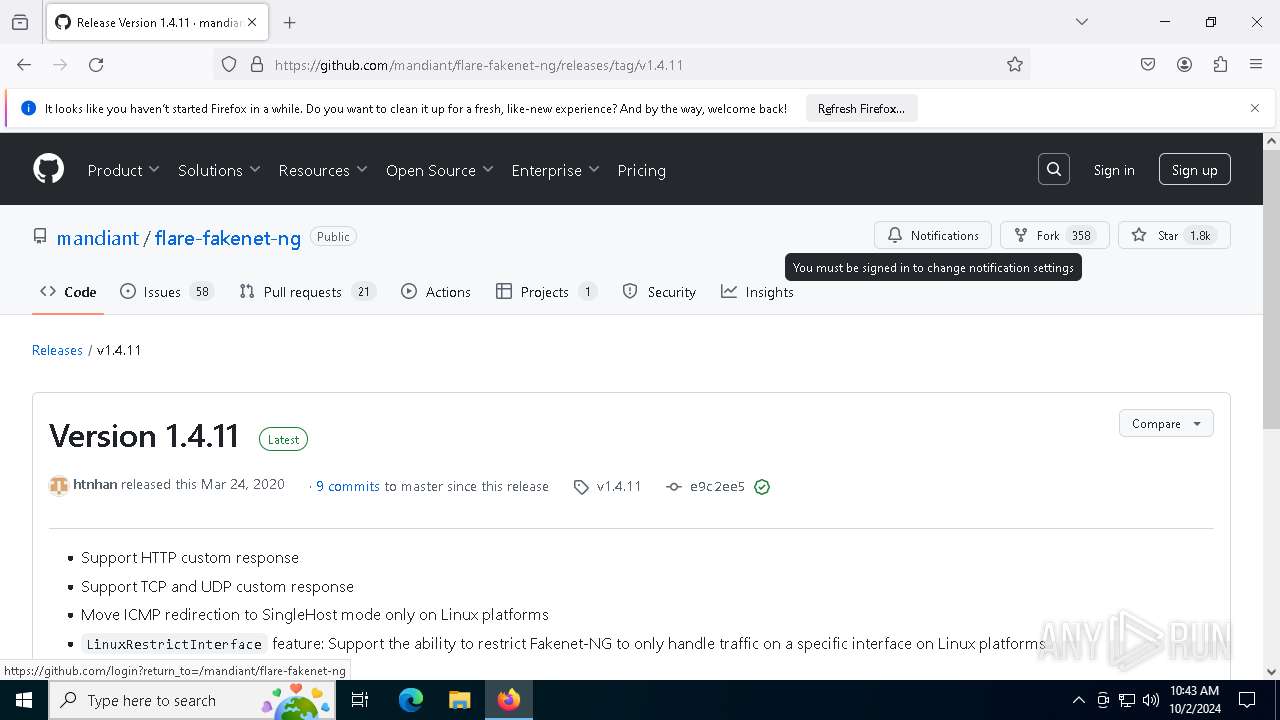Open Firefox View icon in tab bar
The width and height of the screenshot is (1280, 720).
20,22
